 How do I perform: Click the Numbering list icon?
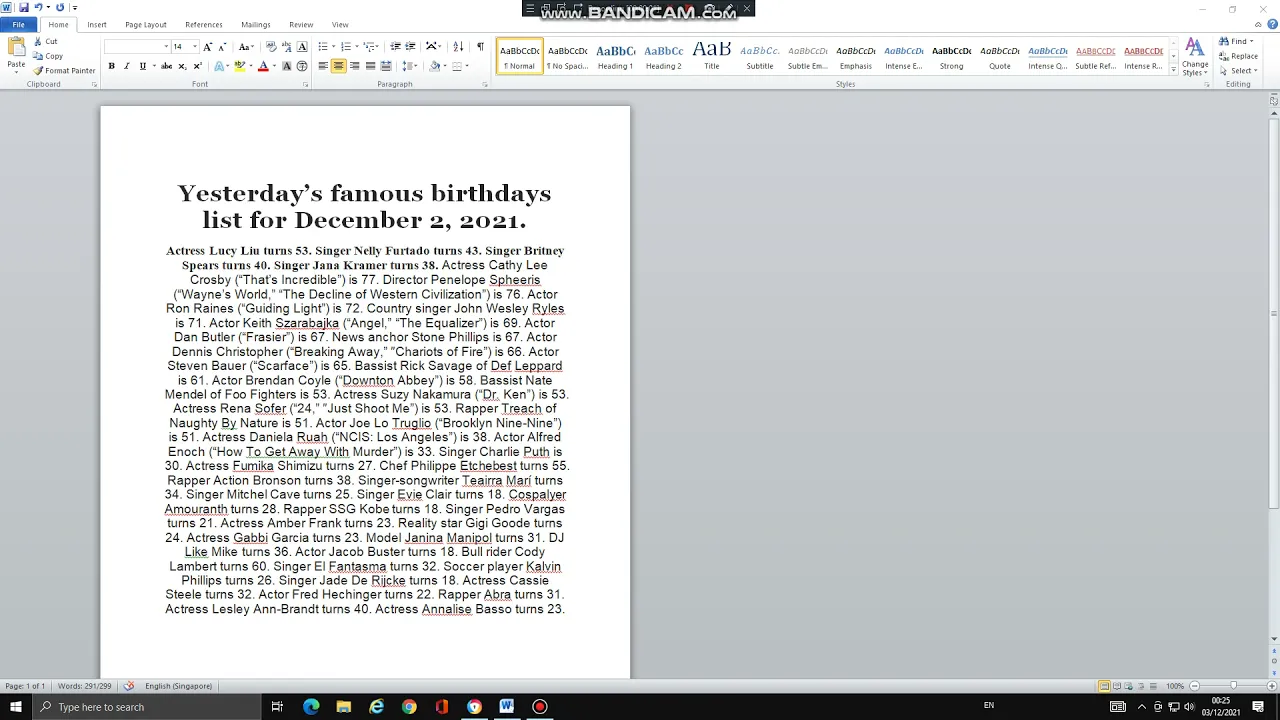coord(346,47)
